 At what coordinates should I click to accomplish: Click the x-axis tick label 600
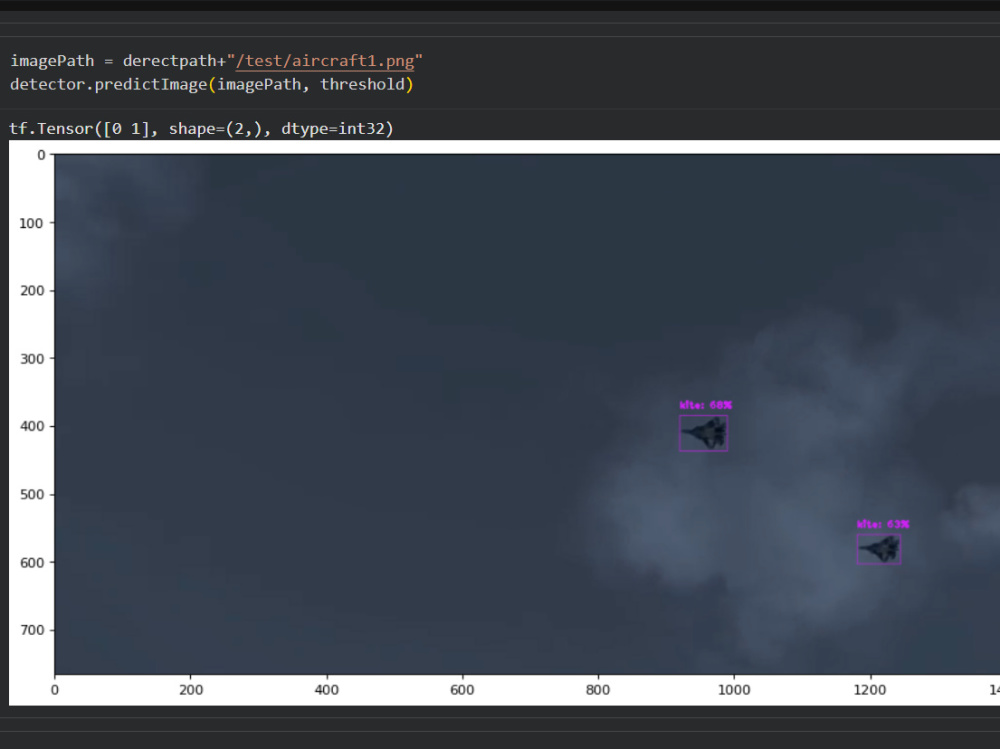[462, 690]
